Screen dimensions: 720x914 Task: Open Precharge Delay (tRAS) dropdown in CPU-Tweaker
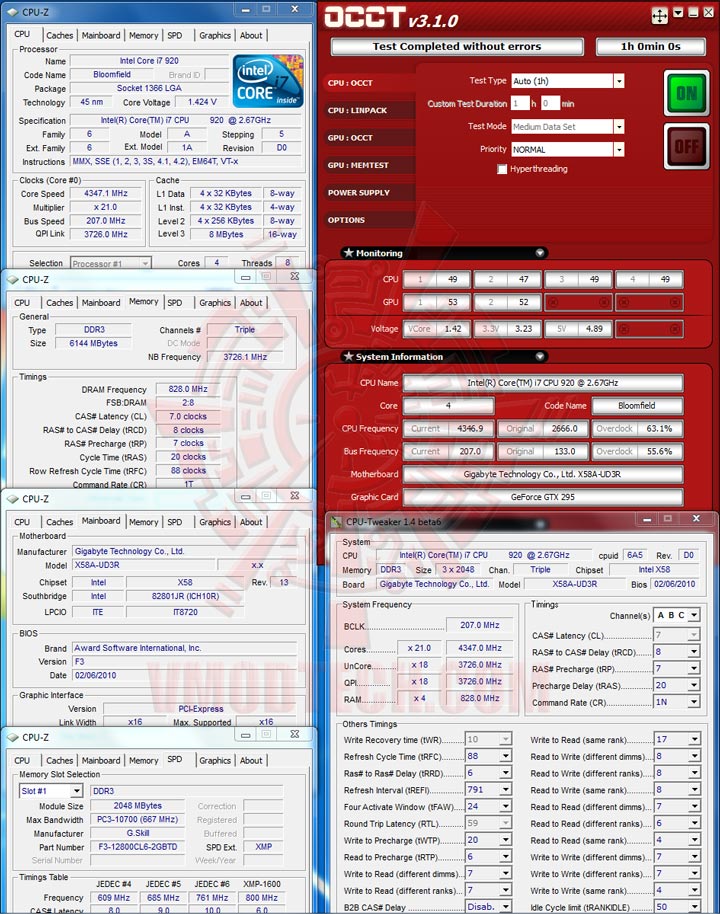click(694, 686)
